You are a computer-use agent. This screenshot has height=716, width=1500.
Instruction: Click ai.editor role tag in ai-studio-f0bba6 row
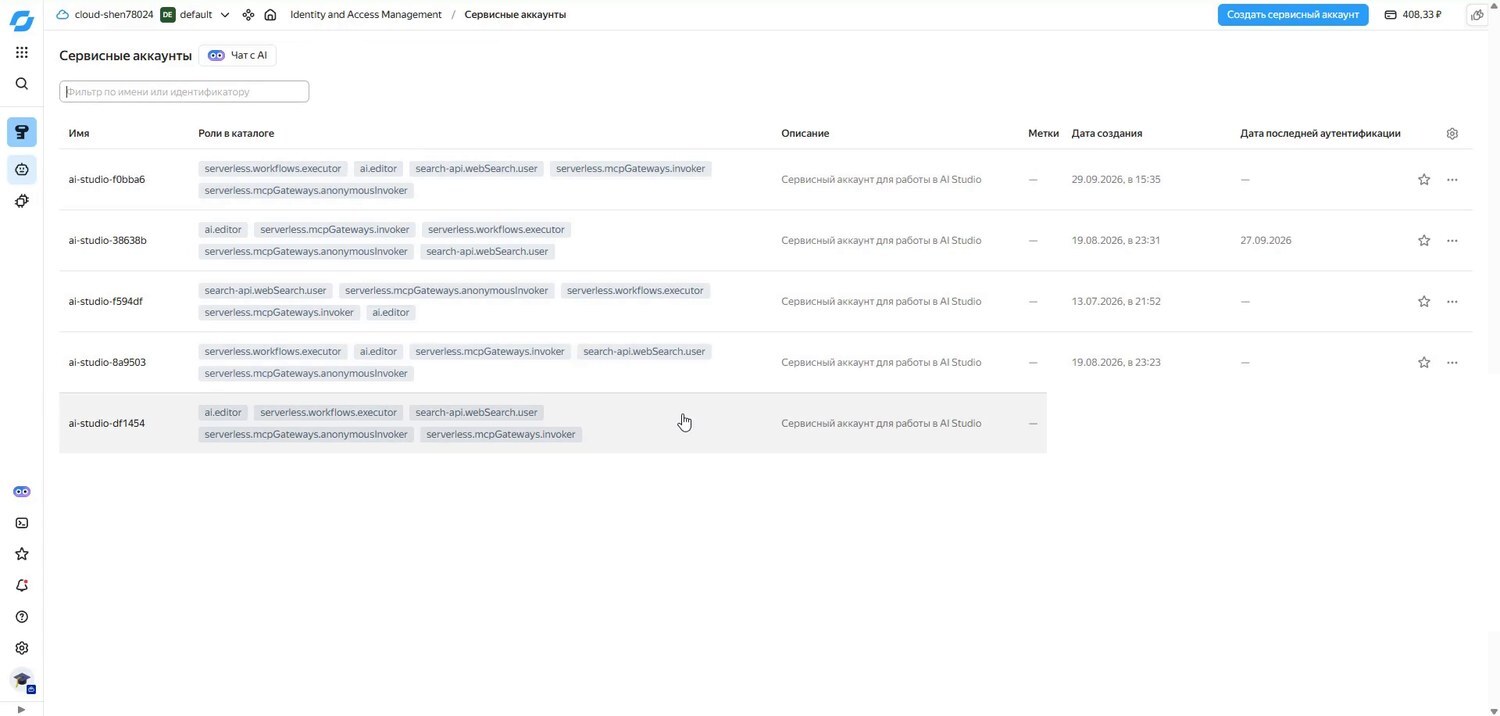[x=378, y=169]
